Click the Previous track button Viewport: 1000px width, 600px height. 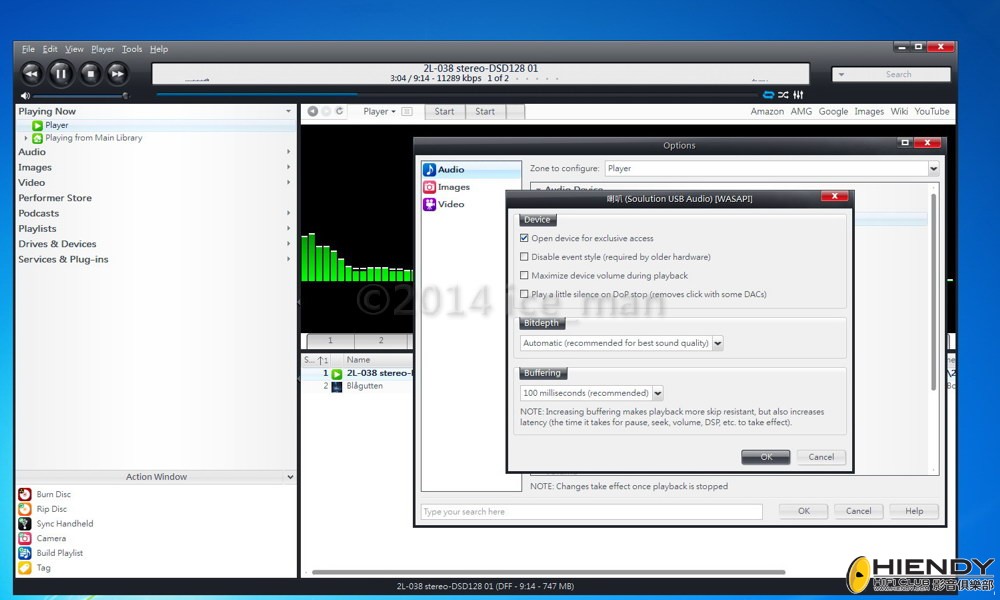(x=31, y=74)
